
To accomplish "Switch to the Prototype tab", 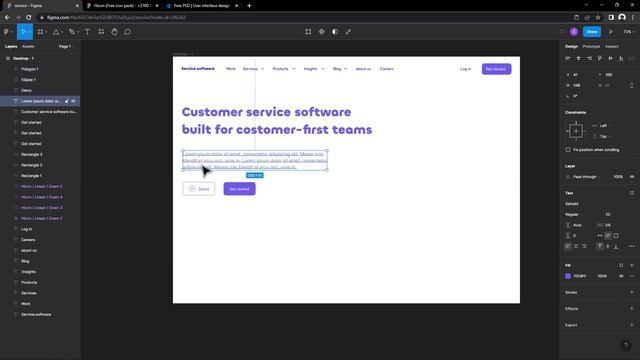I will coord(591,47).
